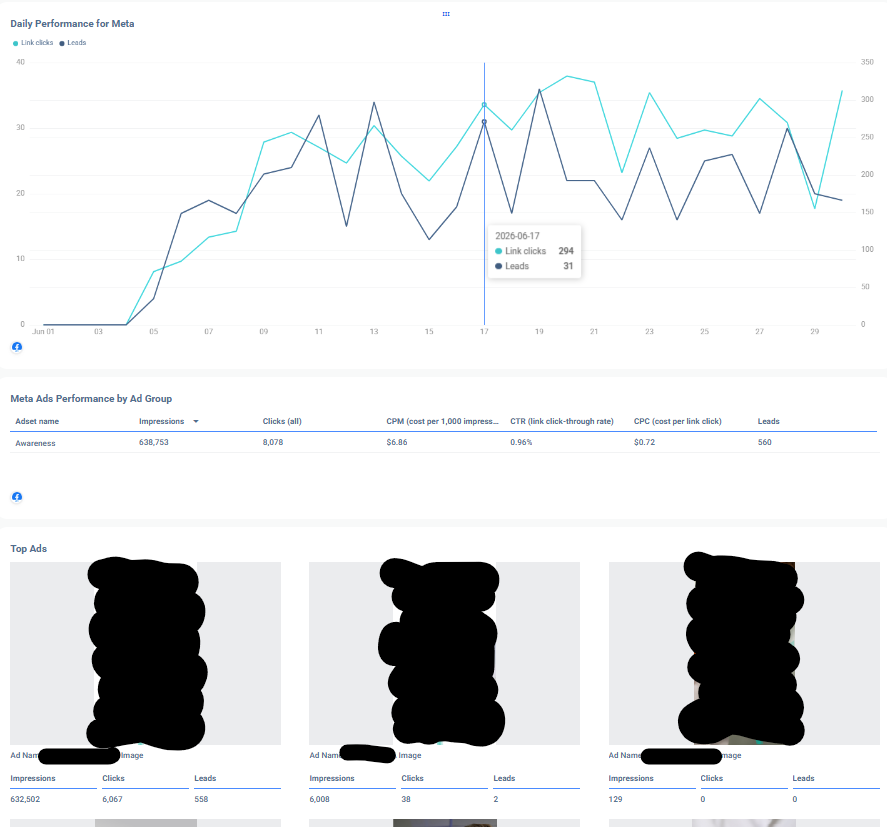Screen dimensions: 887x827
Task: Click the 0.96% CTR value
Action: (x=521, y=442)
